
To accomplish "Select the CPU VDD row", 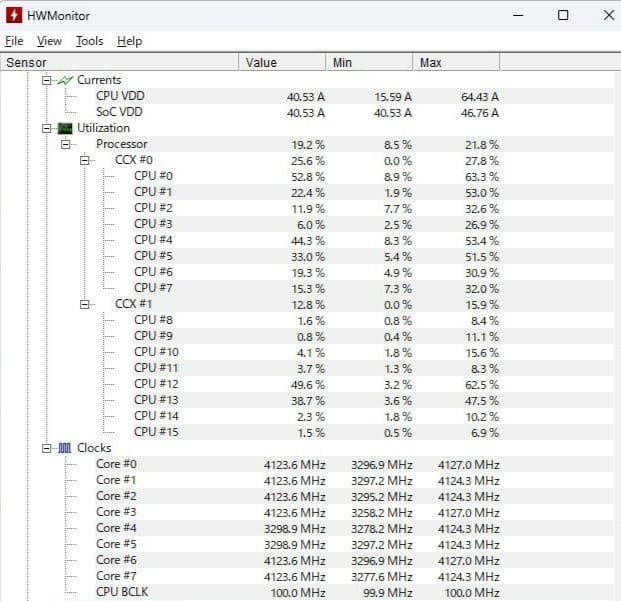I will (x=120, y=96).
